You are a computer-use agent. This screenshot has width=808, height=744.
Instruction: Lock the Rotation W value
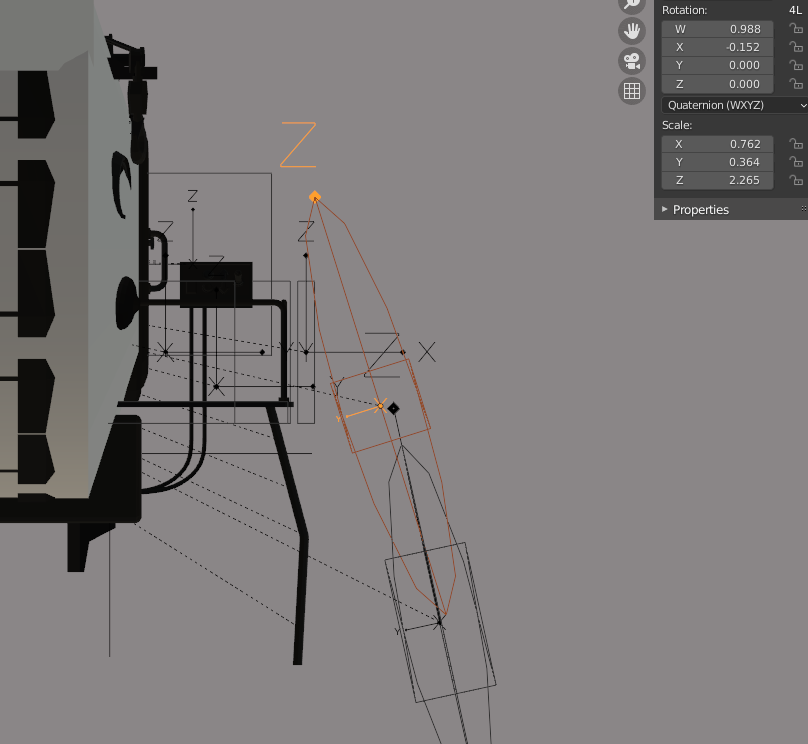click(796, 29)
